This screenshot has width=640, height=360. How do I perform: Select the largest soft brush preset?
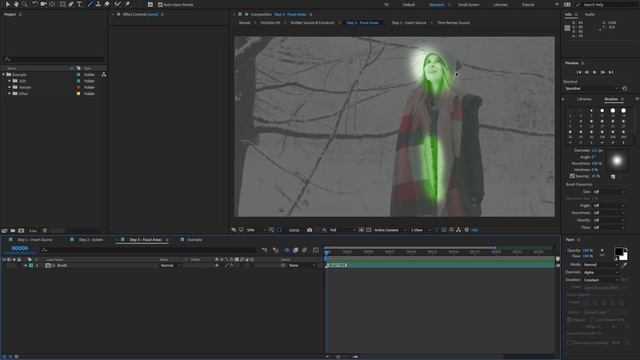pos(623,132)
